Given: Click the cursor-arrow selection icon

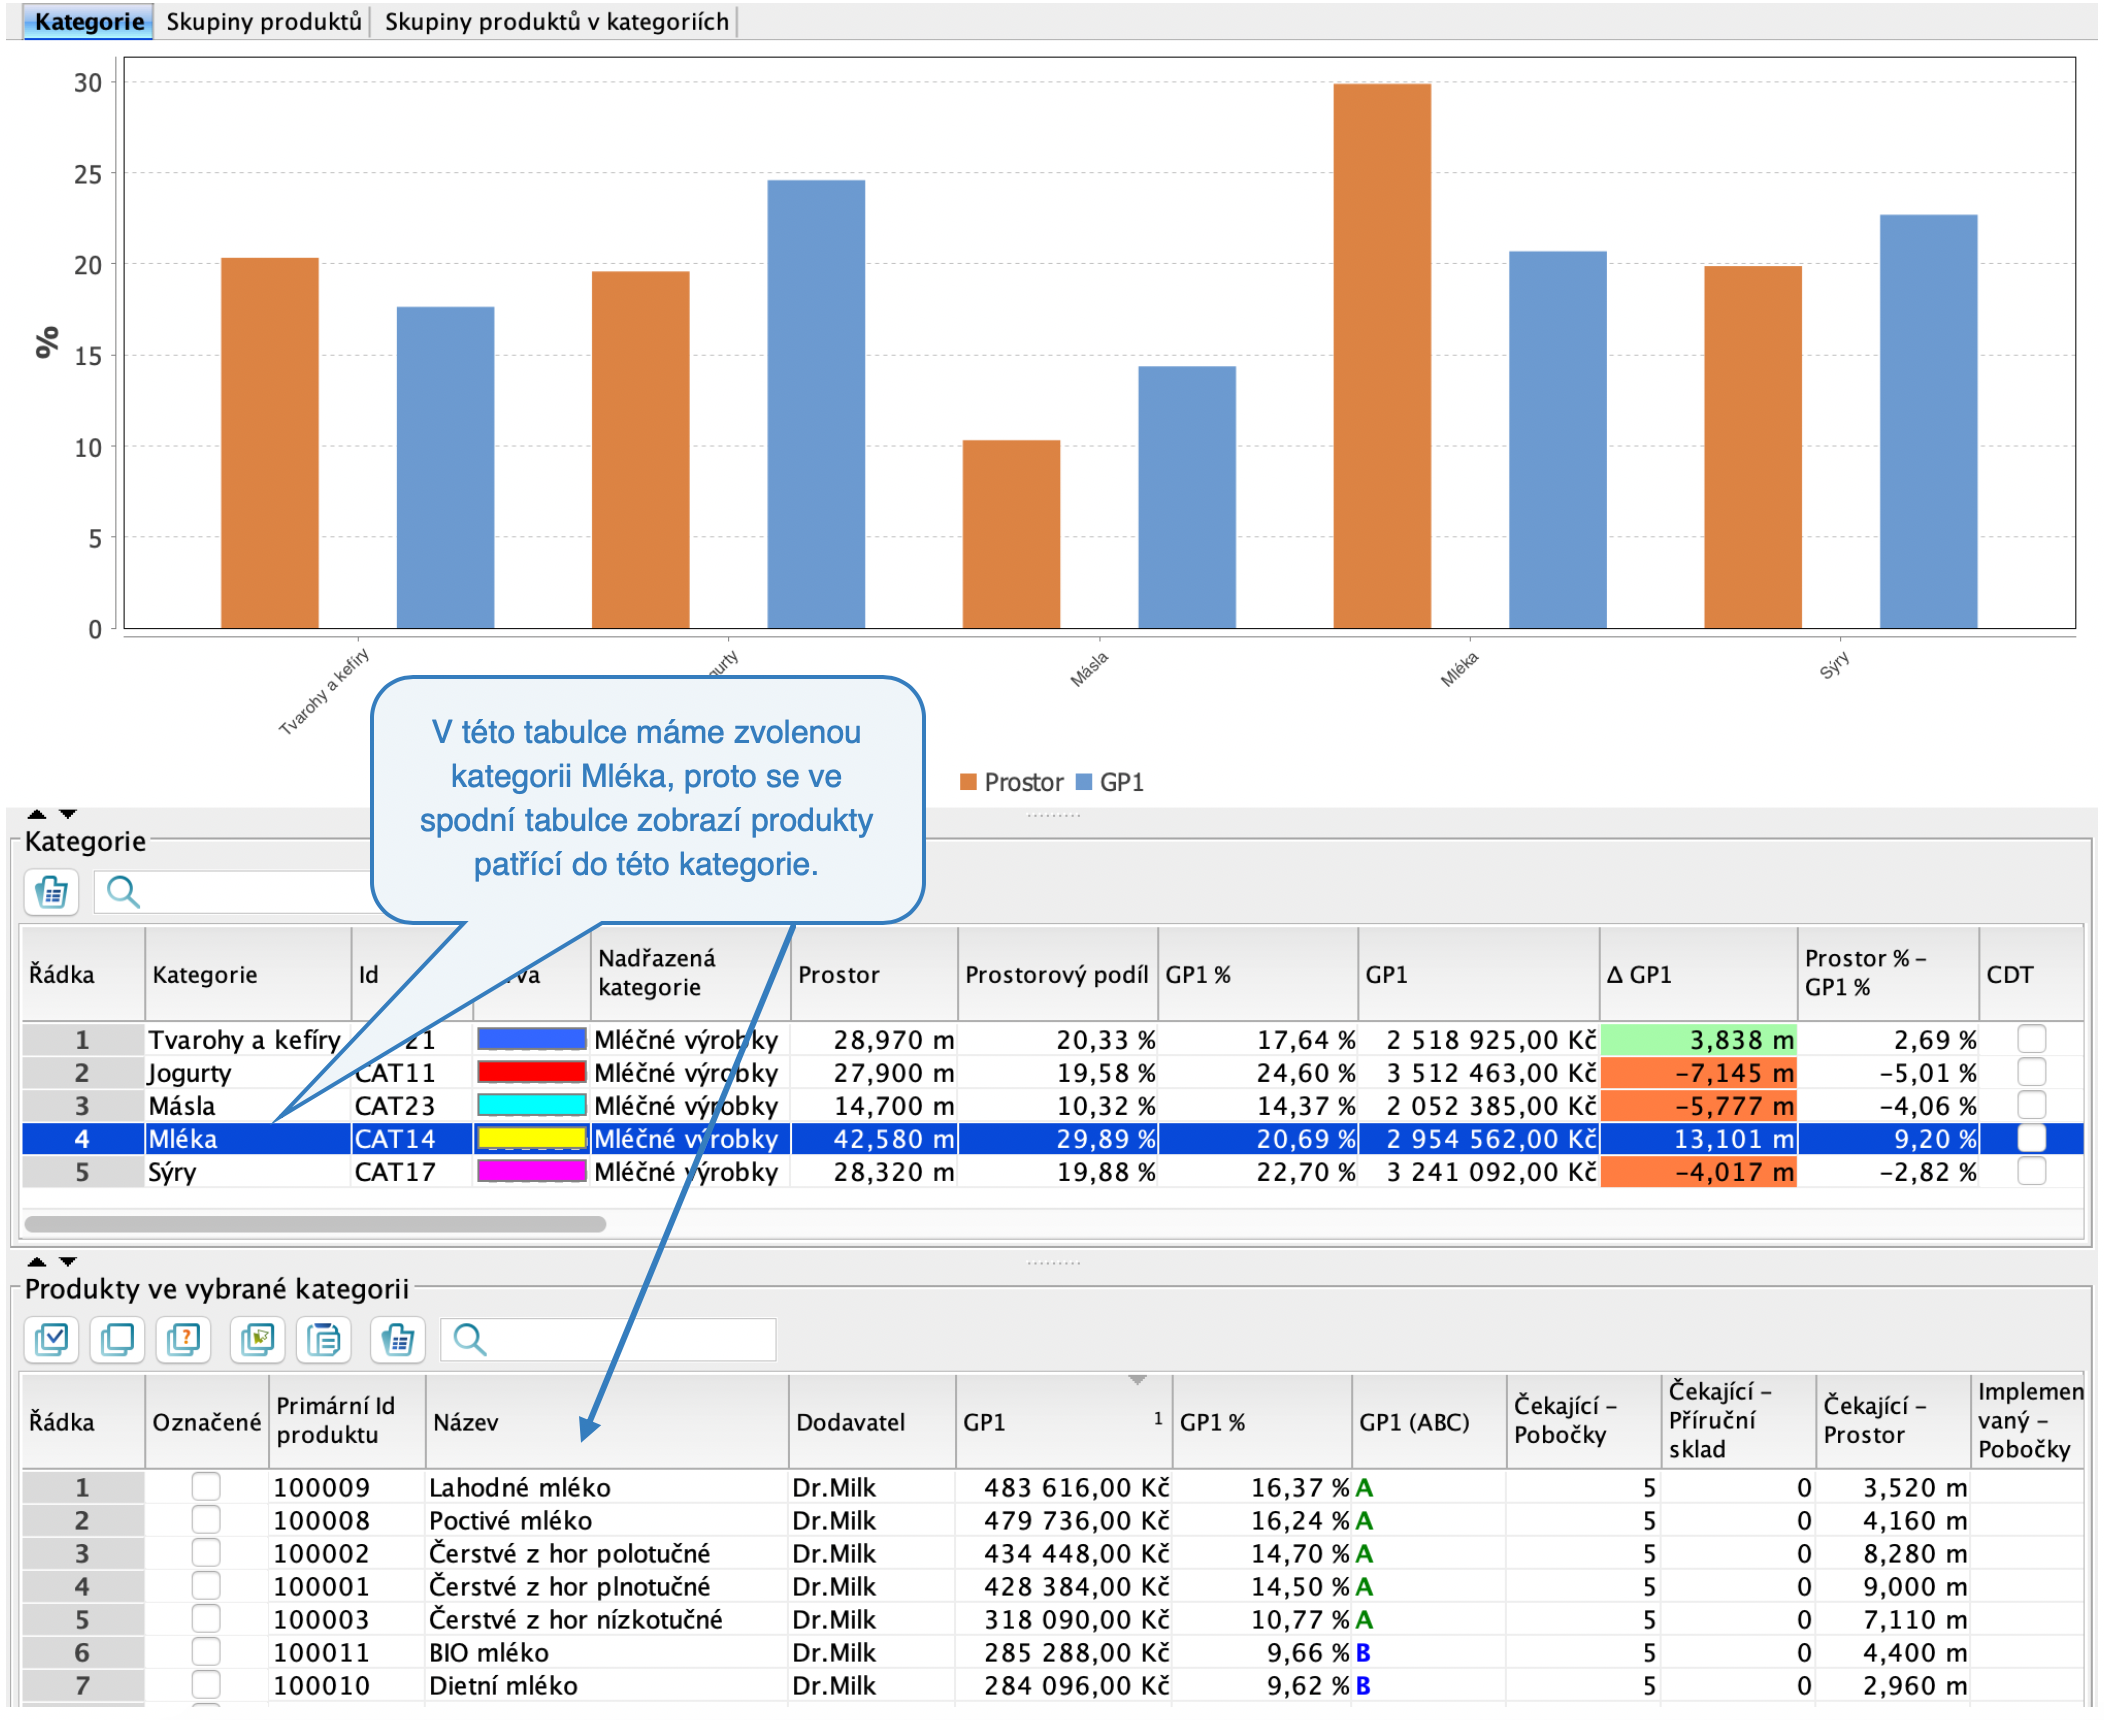Looking at the screenshot, I should click(x=257, y=1340).
